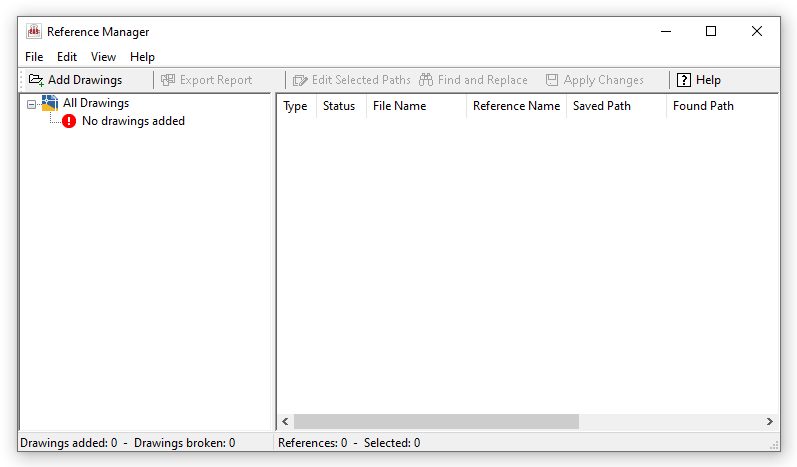Click the Help toolbar button label
This screenshot has width=797, height=467.
(708, 80)
